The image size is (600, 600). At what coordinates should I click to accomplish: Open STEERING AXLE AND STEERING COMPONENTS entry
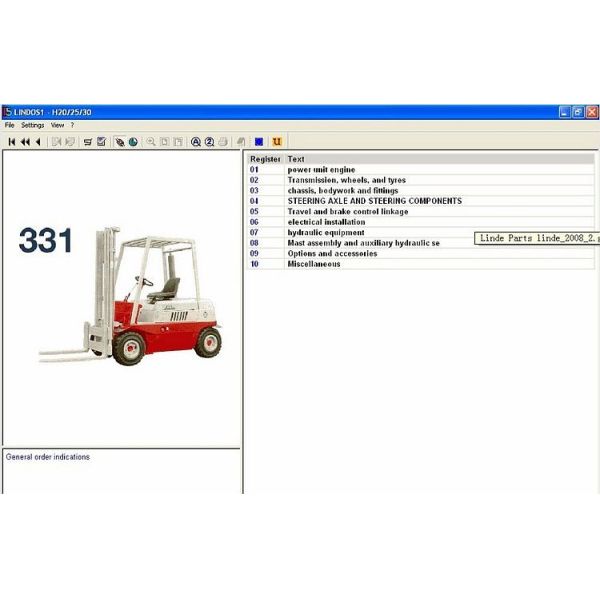(374, 201)
